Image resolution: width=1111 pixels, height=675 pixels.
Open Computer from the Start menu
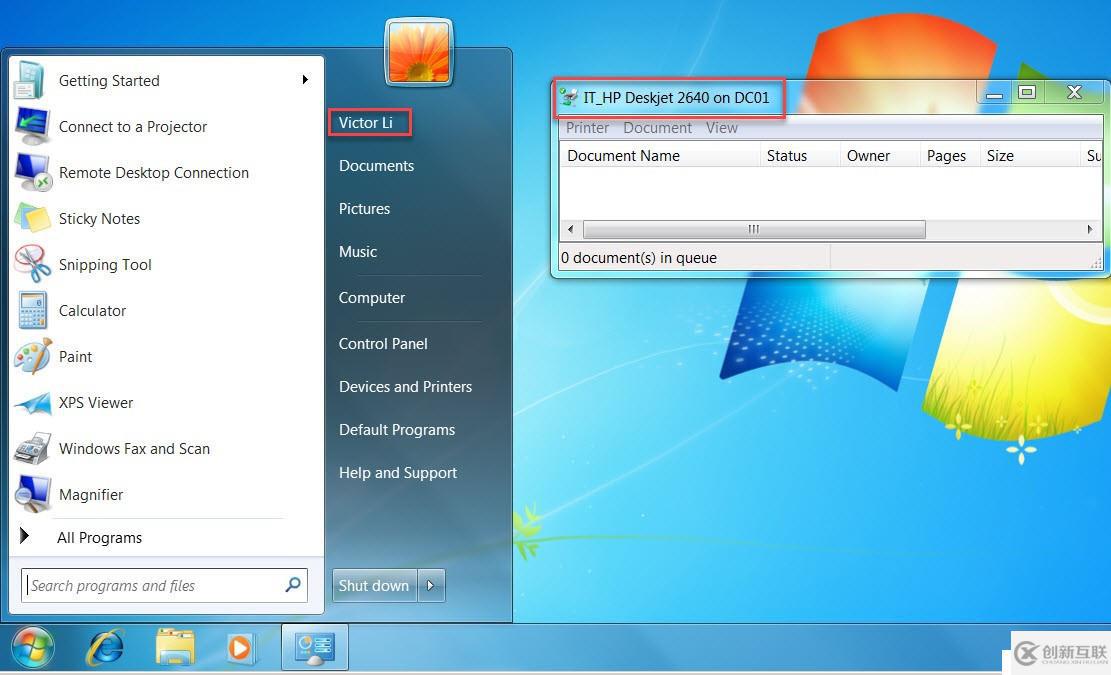coord(372,298)
